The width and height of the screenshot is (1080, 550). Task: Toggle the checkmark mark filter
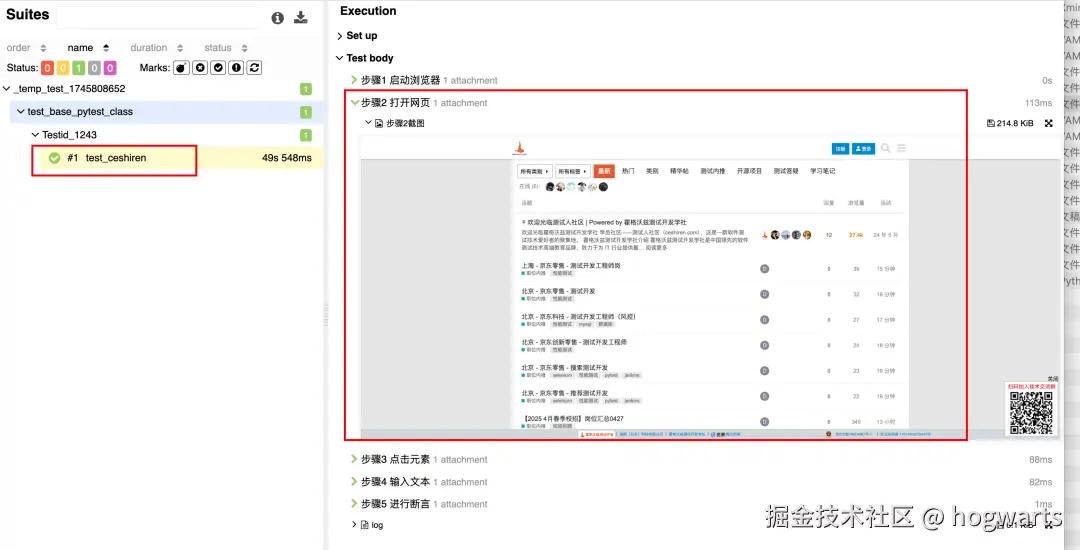(218, 67)
